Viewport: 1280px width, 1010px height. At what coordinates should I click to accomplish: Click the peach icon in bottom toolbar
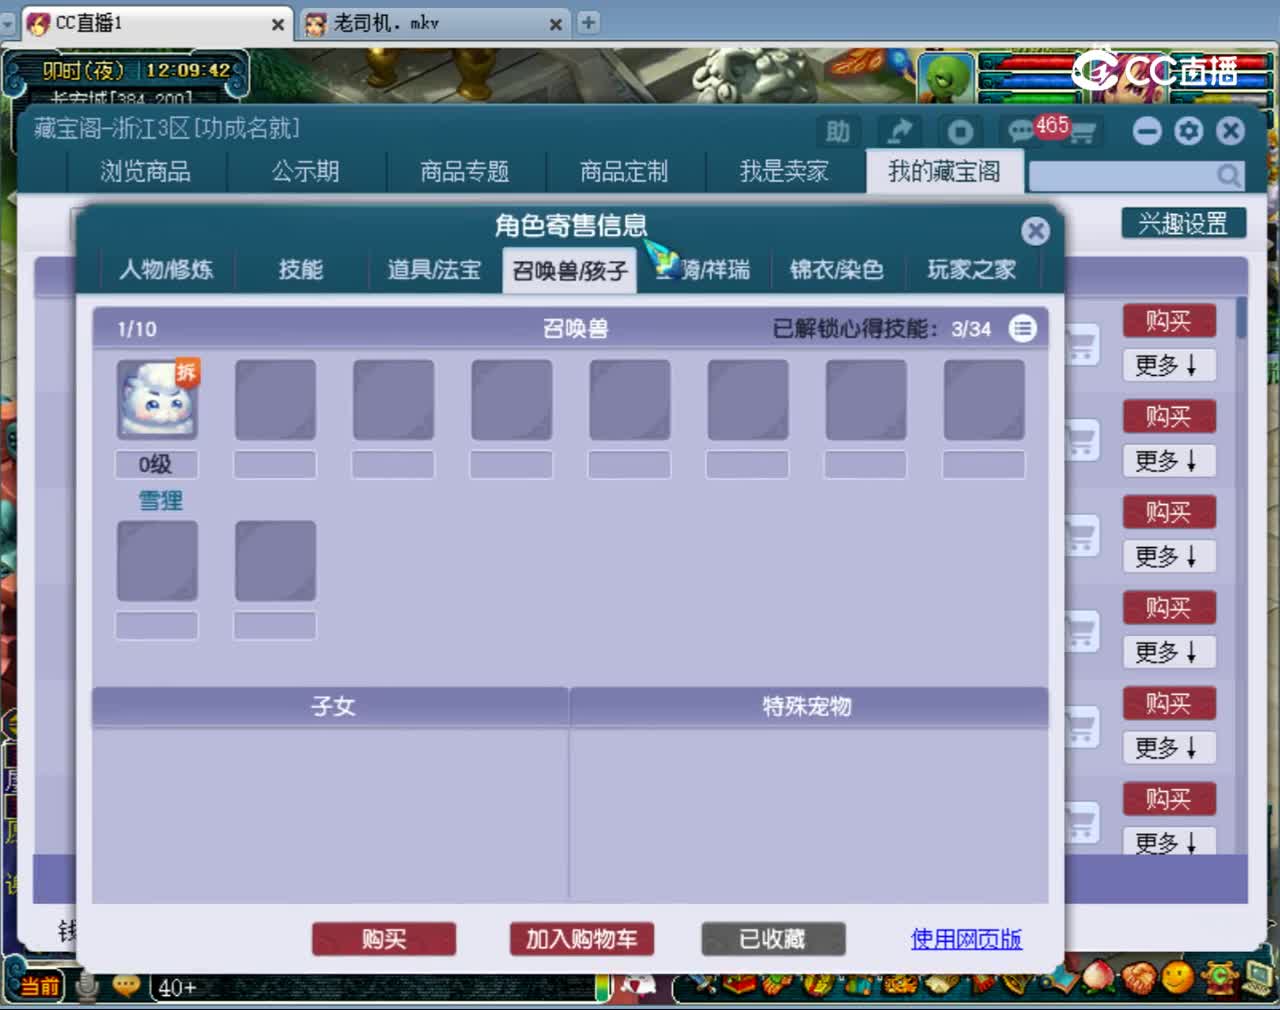tap(1098, 976)
